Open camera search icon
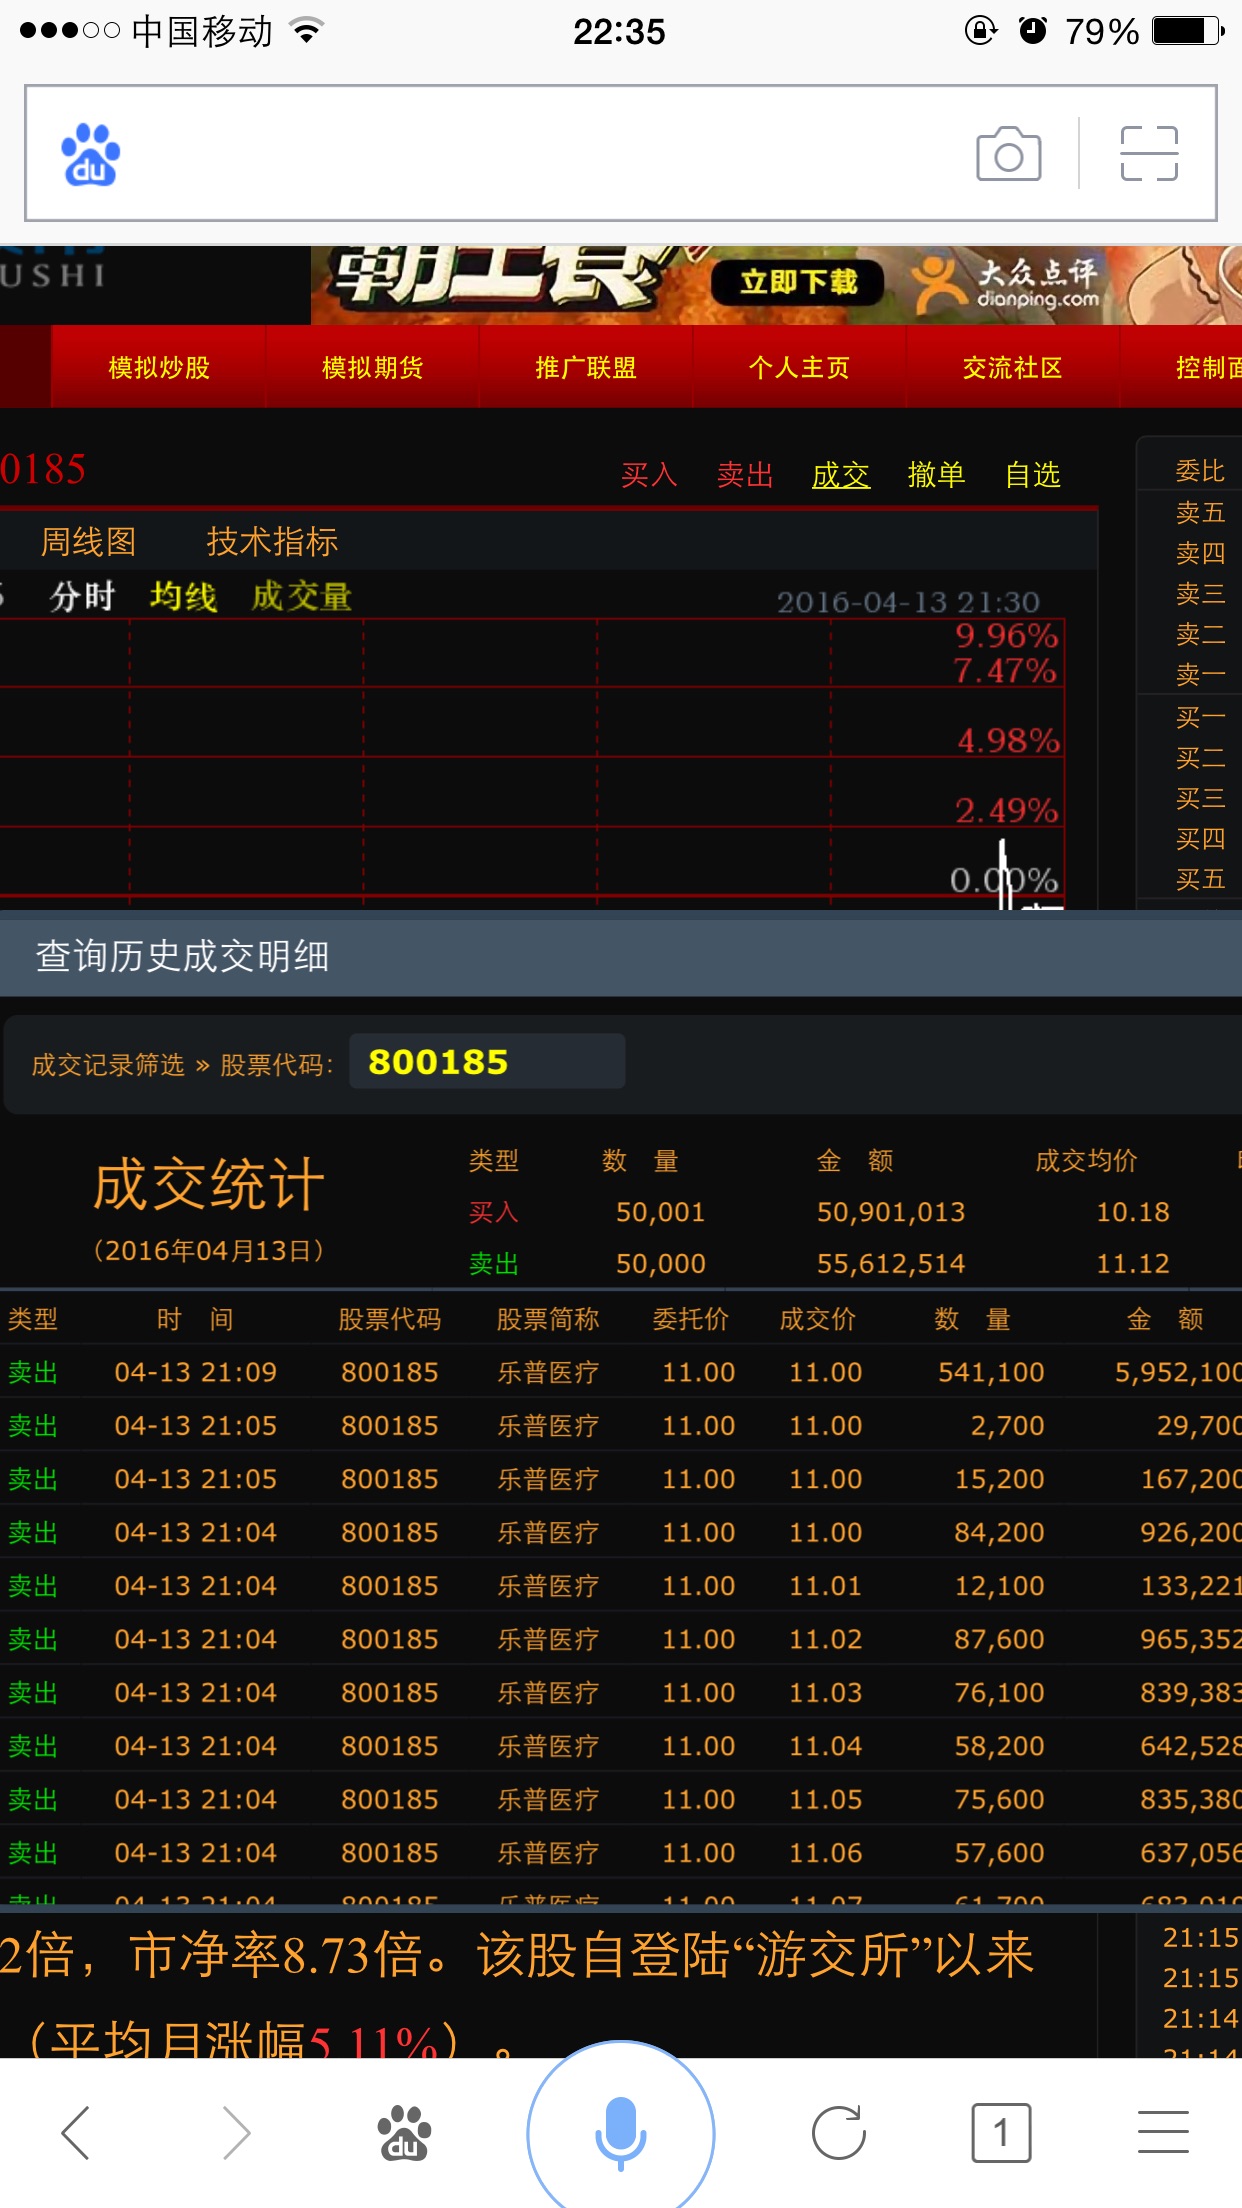Viewport: 1242px width, 2208px height. point(1008,154)
